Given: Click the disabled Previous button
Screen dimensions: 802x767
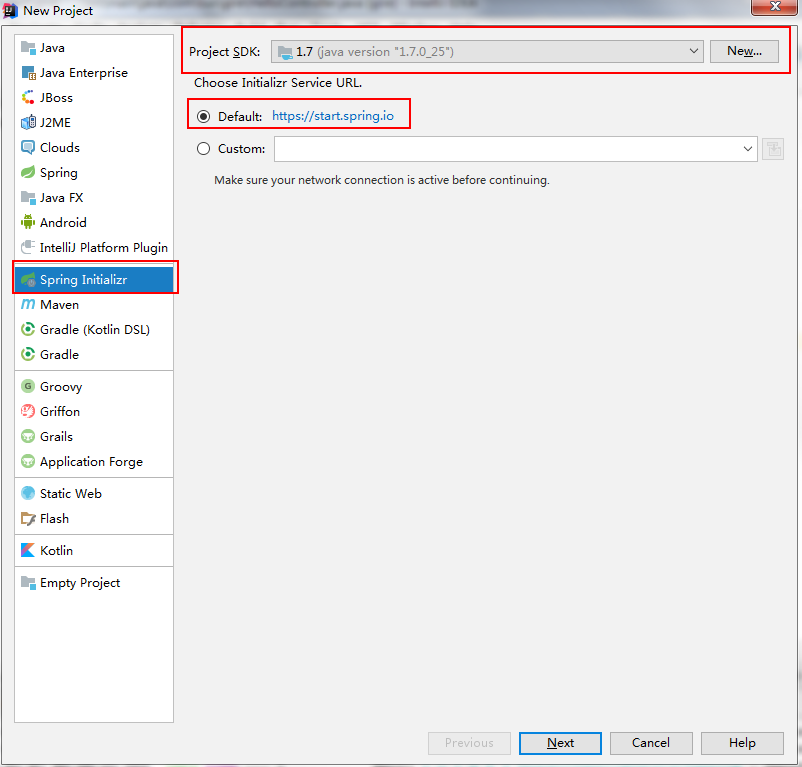Looking at the screenshot, I should (469, 742).
